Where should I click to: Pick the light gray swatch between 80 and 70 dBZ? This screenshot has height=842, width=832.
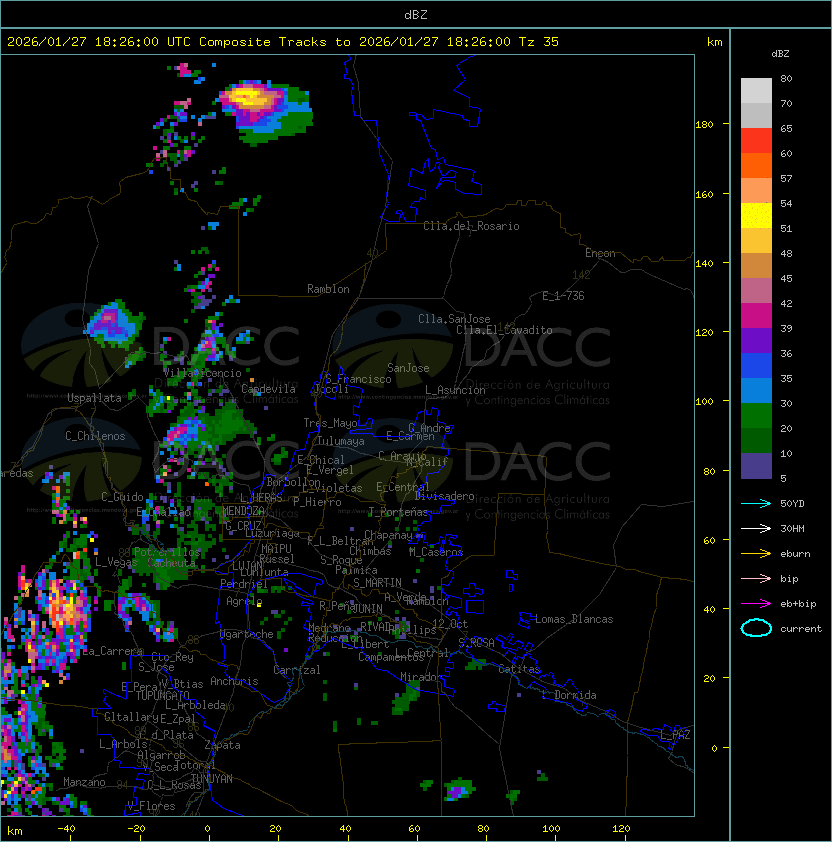pyautogui.click(x=756, y=90)
